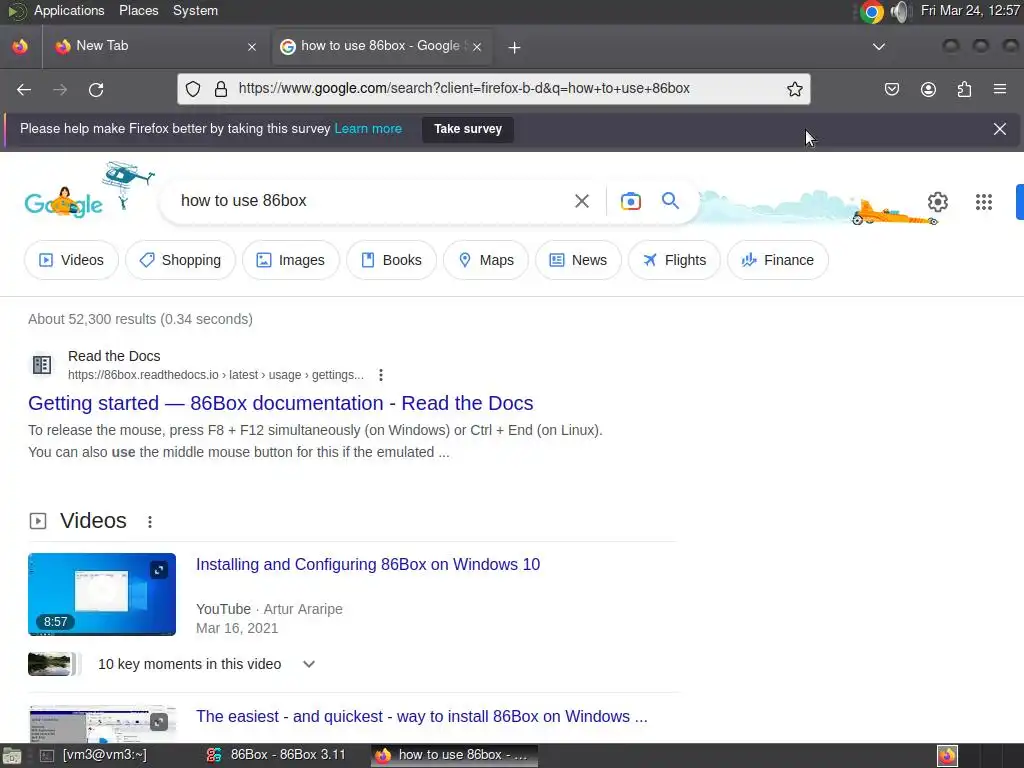This screenshot has width=1024, height=768.
Task: Filter results by News
Action: tap(578, 260)
